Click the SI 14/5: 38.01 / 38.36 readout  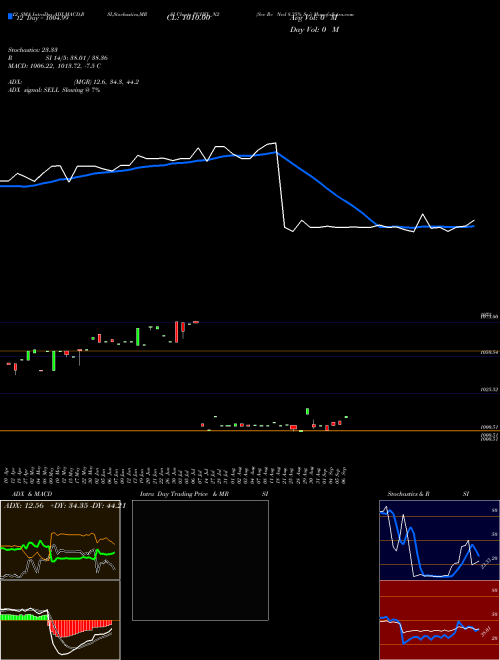(x=77, y=58)
